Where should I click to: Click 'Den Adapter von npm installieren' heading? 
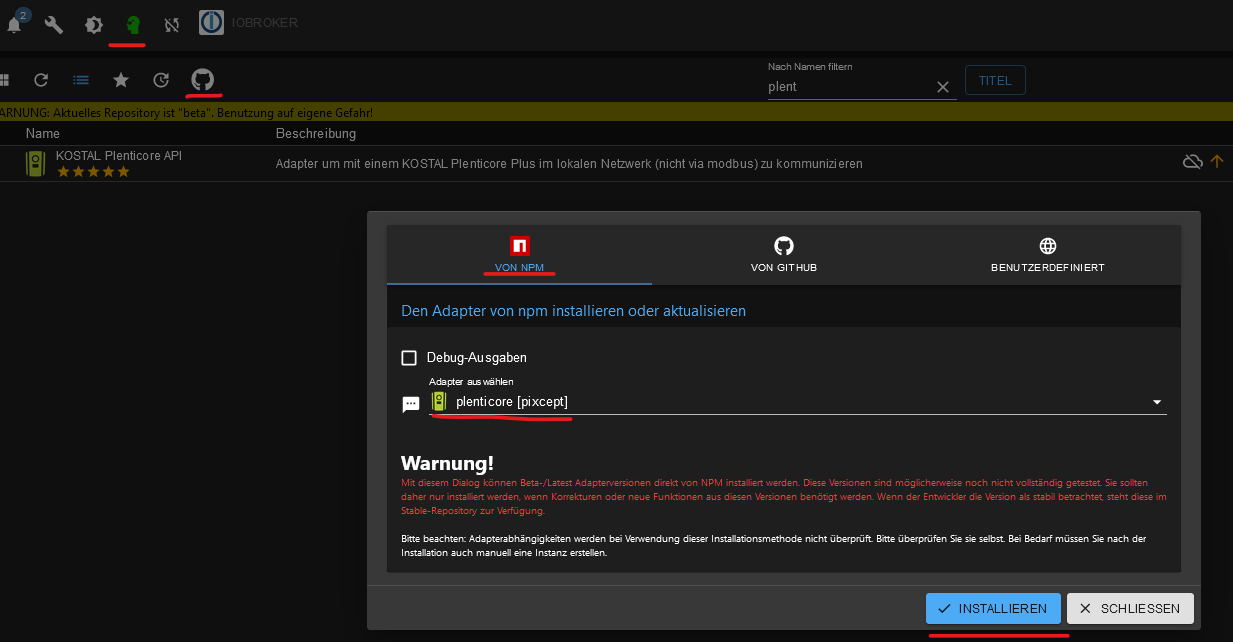coord(573,311)
